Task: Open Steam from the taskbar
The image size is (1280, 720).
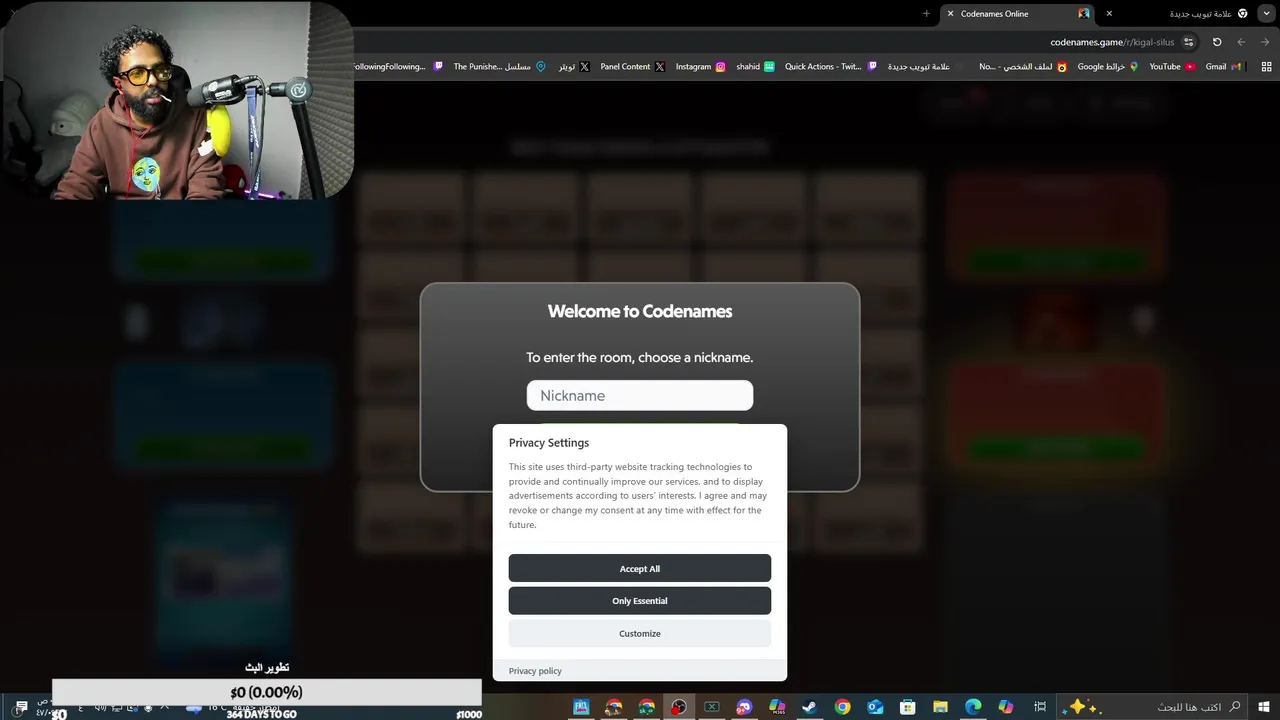Action: [x=809, y=707]
